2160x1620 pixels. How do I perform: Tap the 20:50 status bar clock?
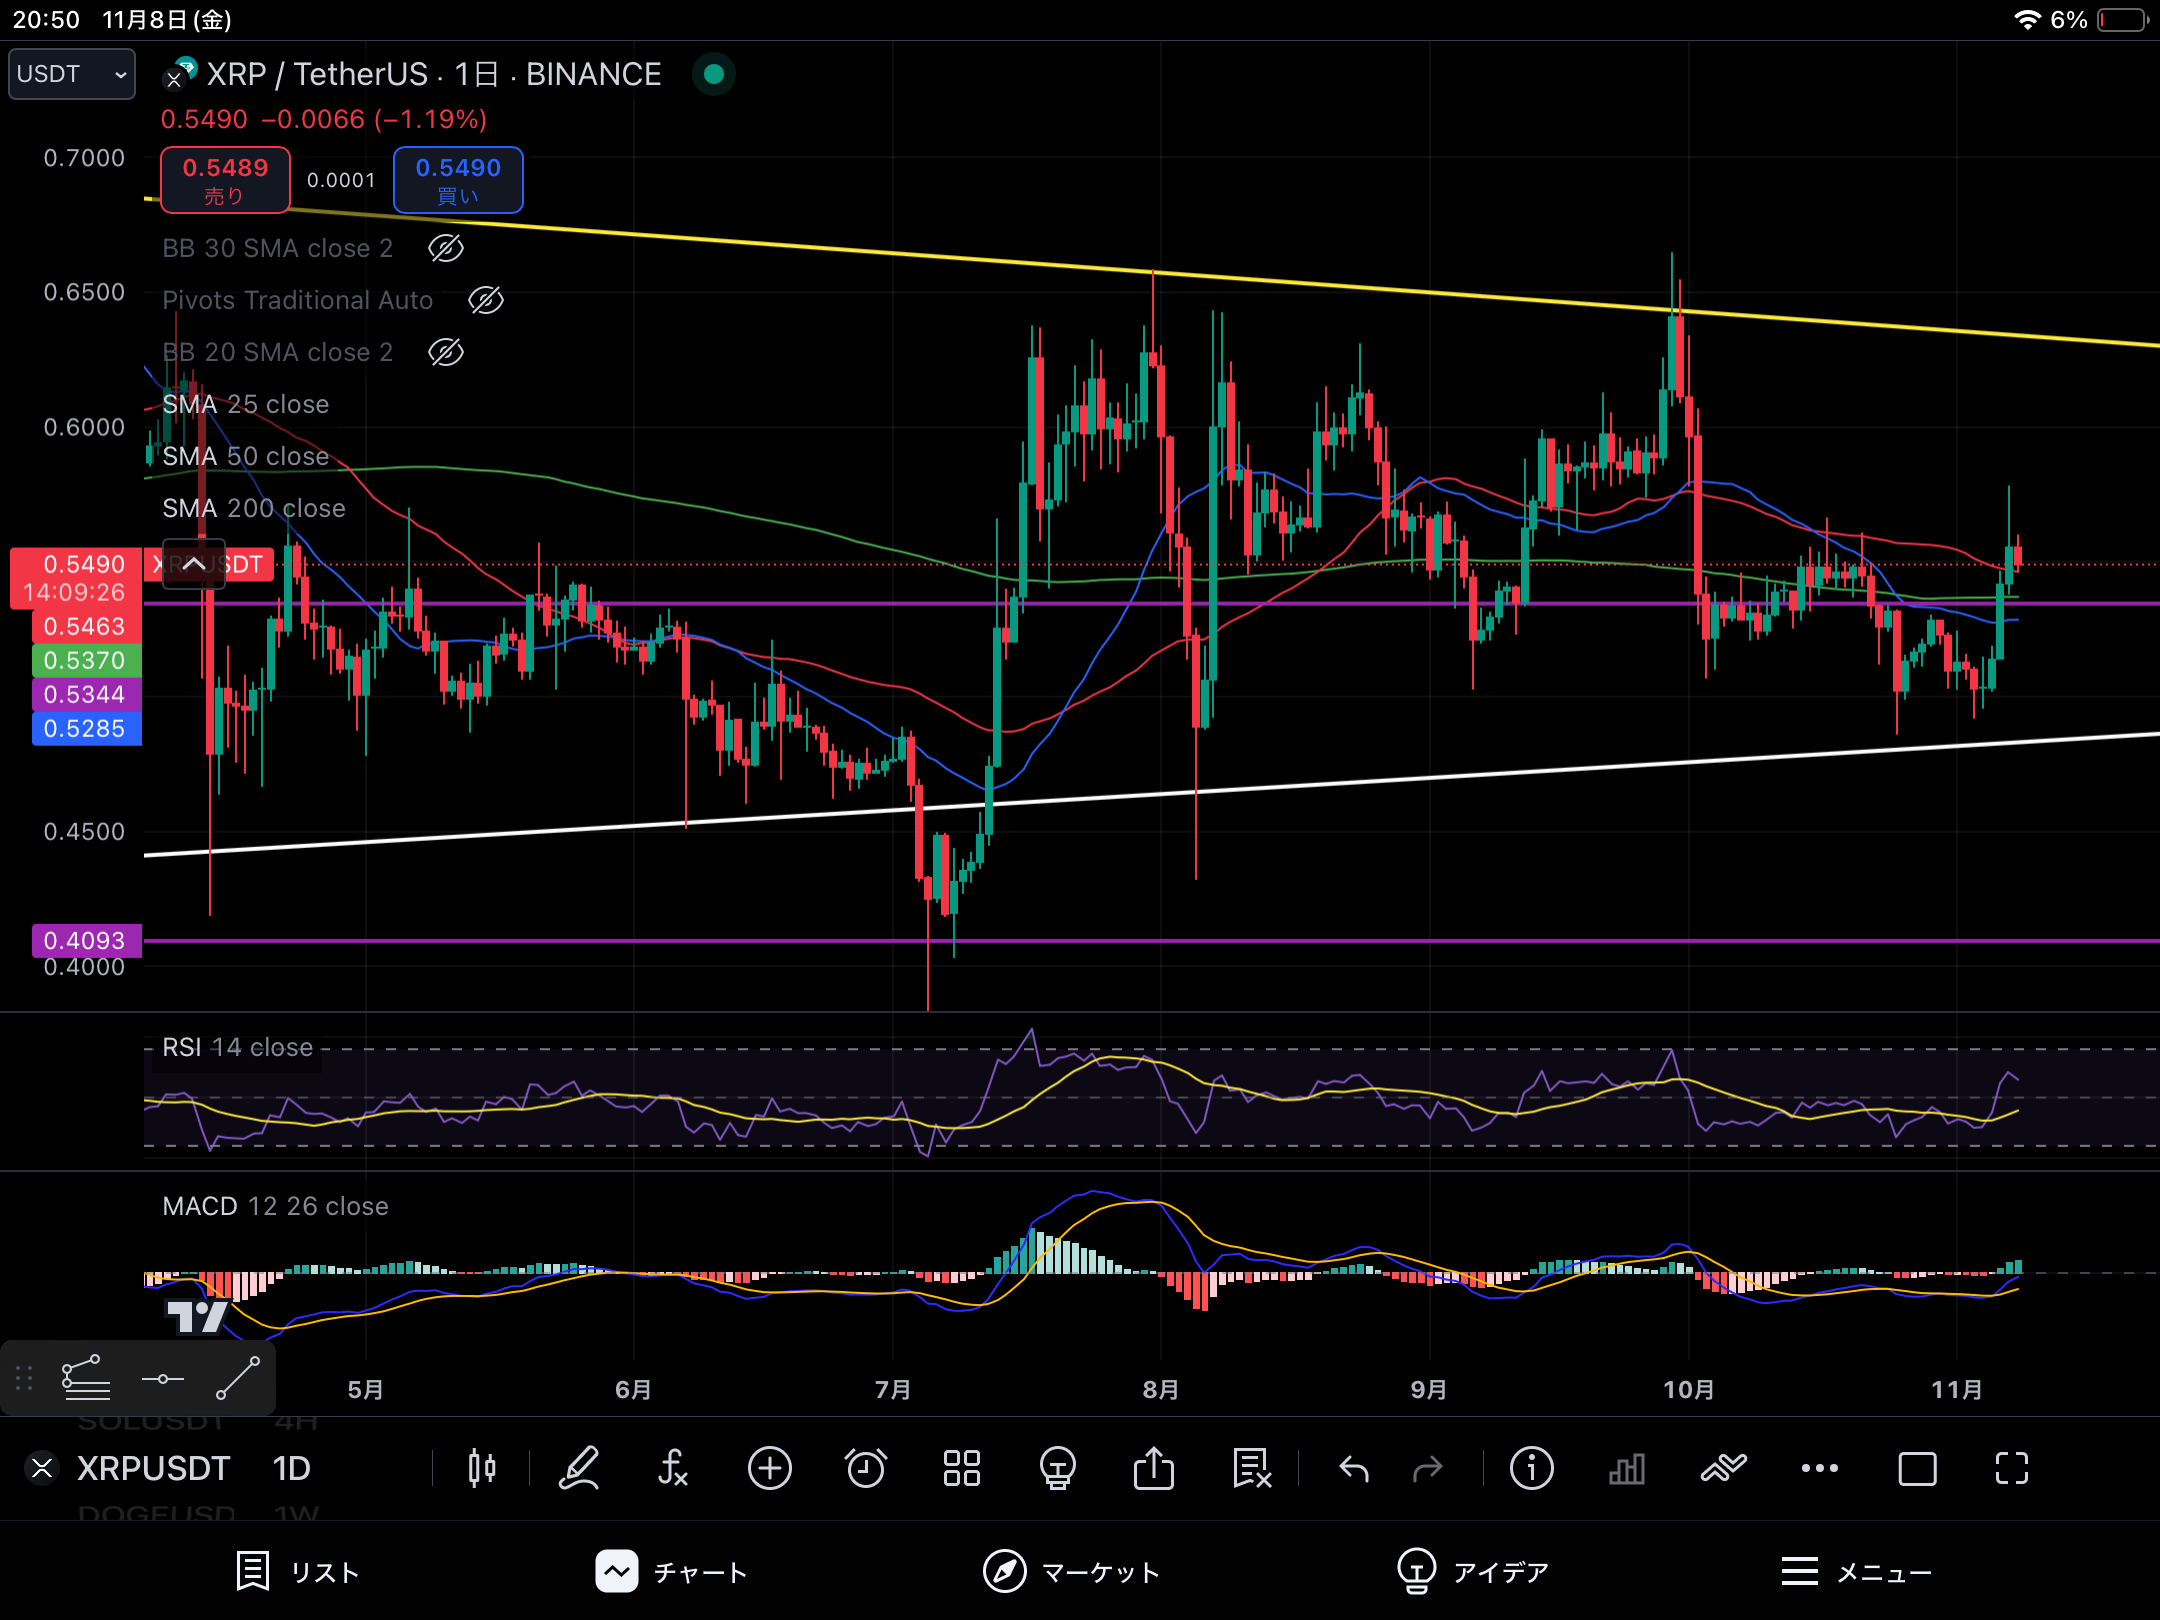(46, 20)
